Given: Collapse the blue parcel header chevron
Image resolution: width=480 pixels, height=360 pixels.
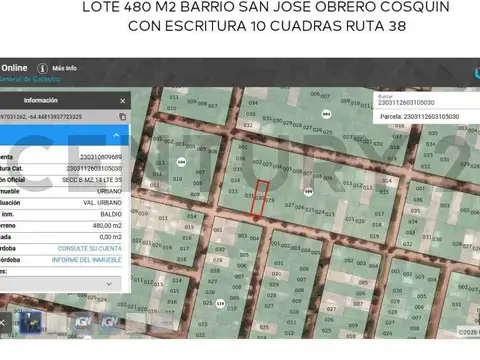Looking at the screenshot, I should coord(116,135).
